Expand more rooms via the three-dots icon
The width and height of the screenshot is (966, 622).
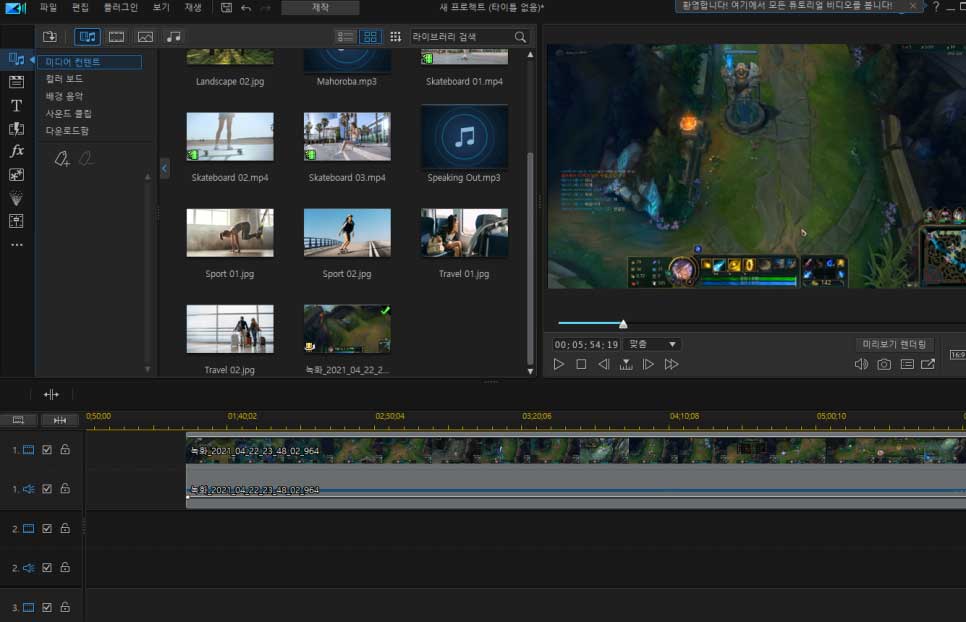pyautogui.click(x=16, y=245)
